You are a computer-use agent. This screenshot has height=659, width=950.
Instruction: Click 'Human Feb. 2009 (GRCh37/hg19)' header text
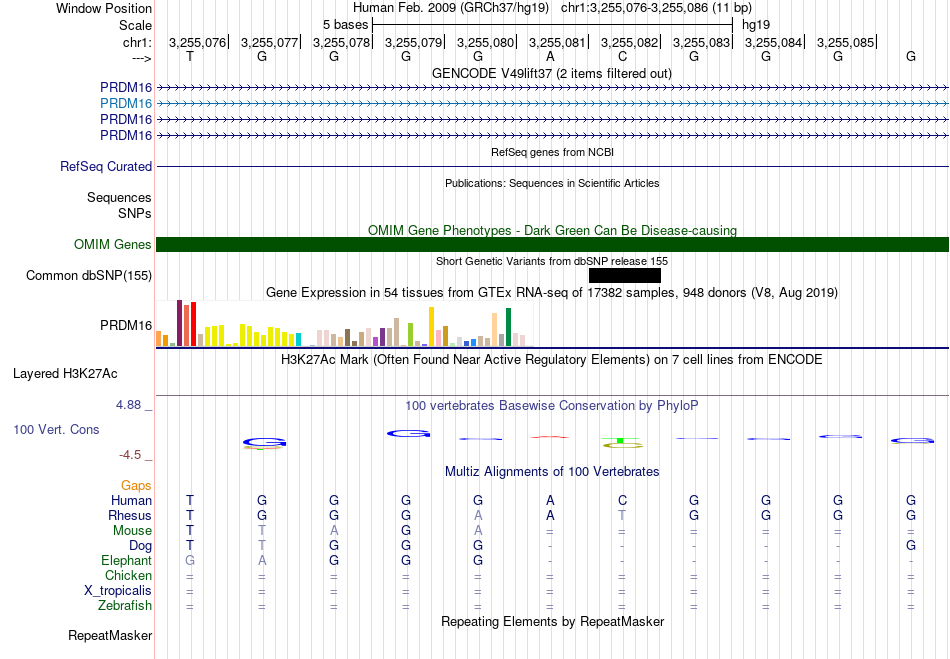(451, 8)
